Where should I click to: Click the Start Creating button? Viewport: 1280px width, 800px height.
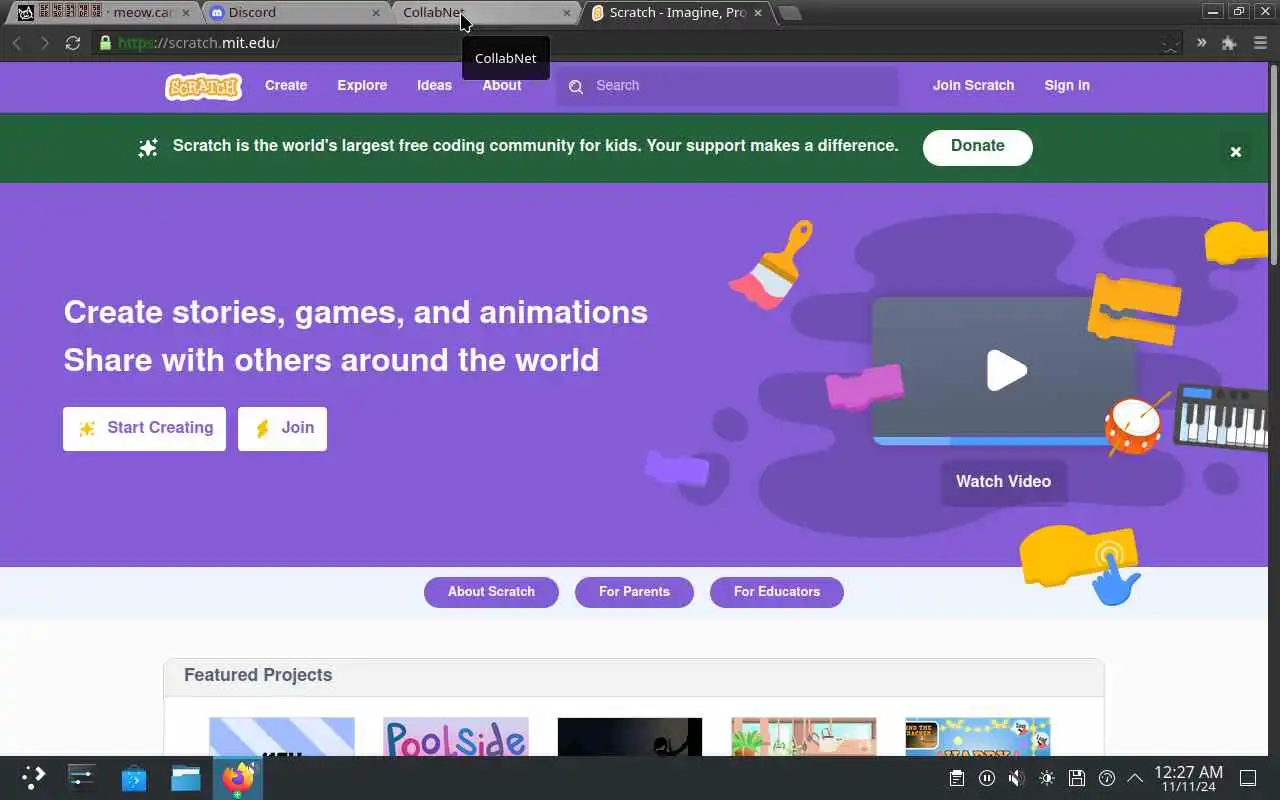(144, 428)
